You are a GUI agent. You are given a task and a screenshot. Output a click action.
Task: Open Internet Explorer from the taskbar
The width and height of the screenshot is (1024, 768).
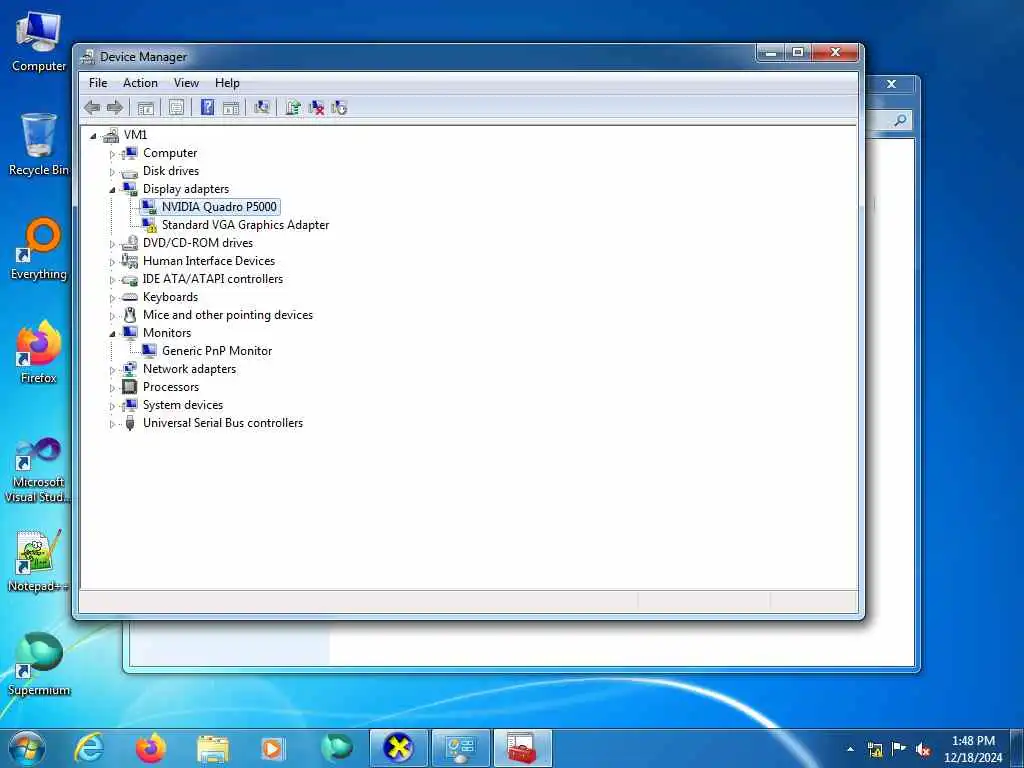click(89, 748)
